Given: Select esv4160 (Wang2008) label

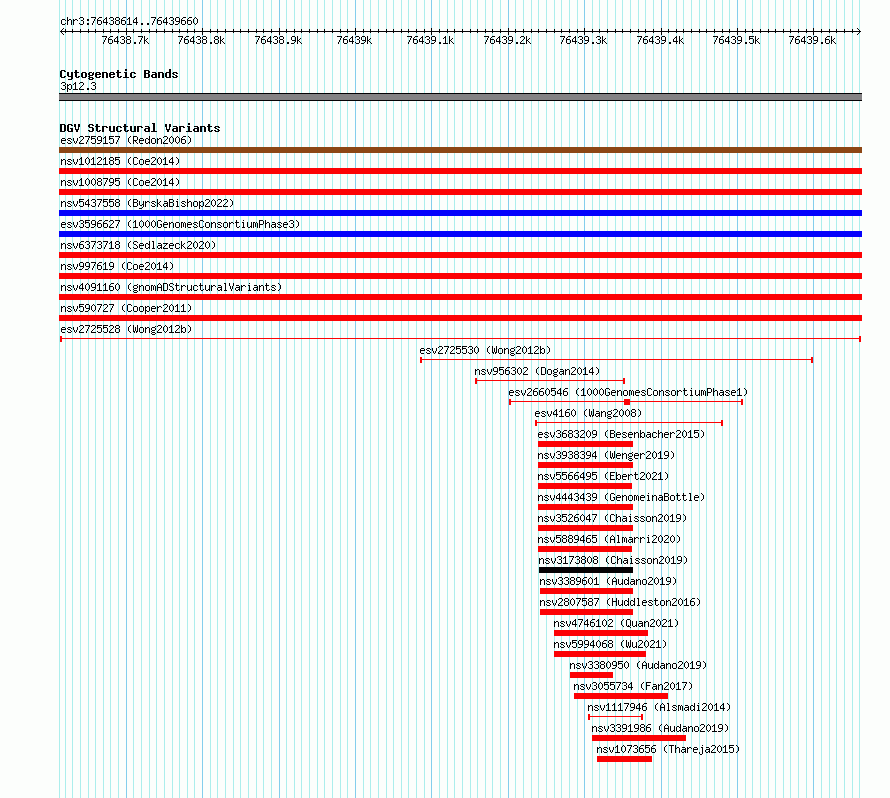Looking at the screenshot, I should click(x=588, y=413).
